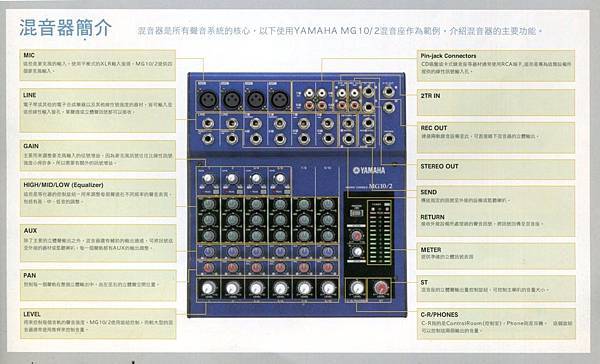600x364 pixels.
Task: Click the LED level meter on the mixer
Action: point(380,232)
